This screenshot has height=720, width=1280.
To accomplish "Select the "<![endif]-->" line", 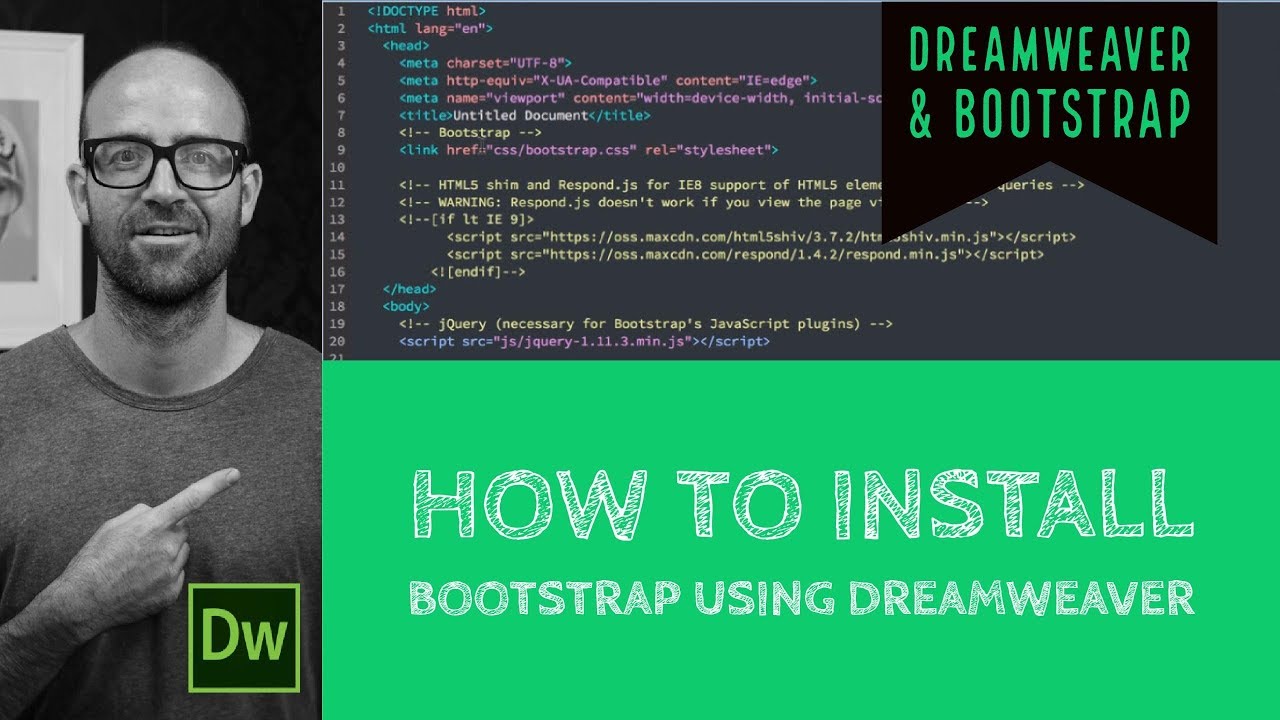I will [x=478, y=272].
